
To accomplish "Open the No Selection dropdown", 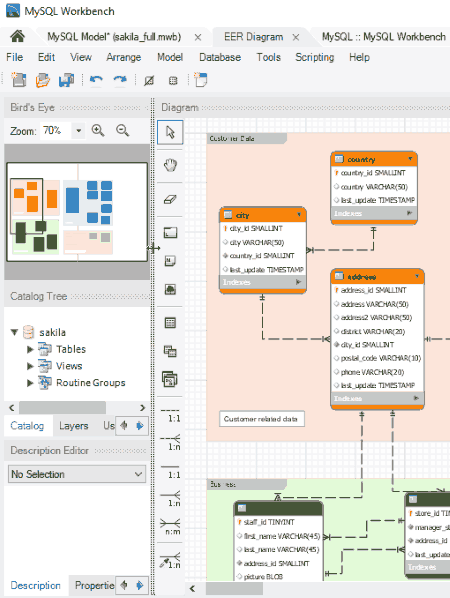I will [x=77, y=474].
